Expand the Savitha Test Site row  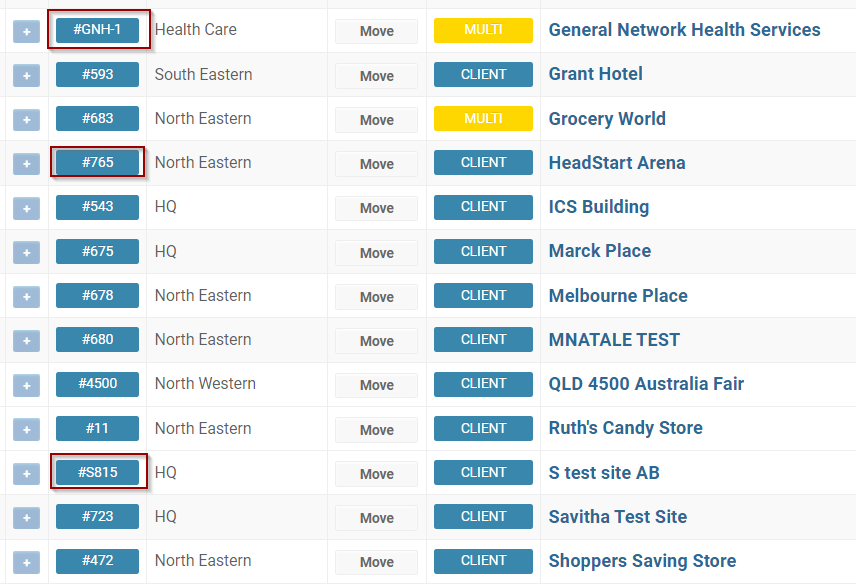[26, 518]
